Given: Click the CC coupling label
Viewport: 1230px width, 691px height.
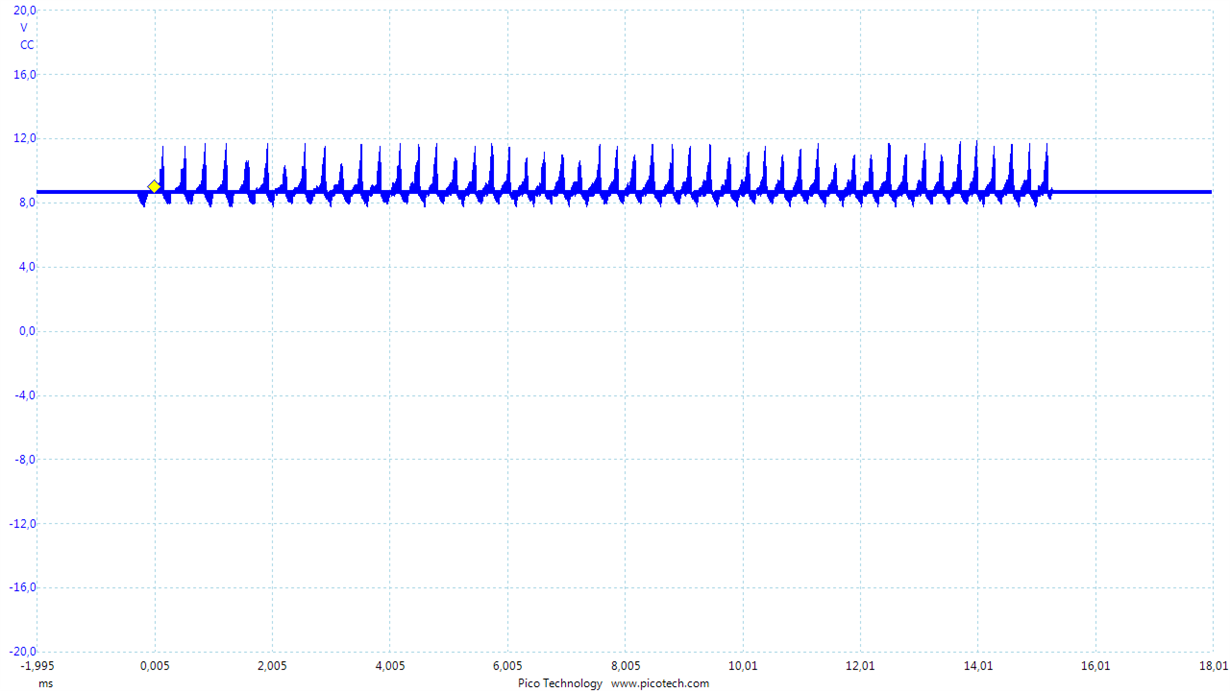Looking at the screenshot, I should point(27,45).
